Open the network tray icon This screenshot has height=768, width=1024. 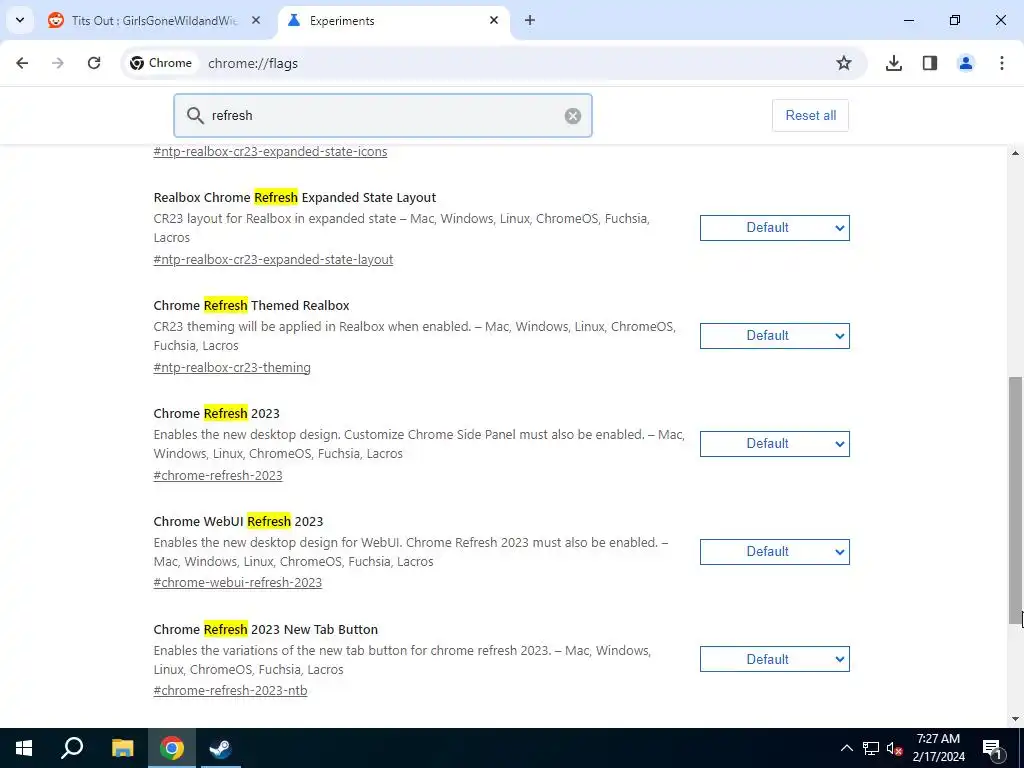871,748
